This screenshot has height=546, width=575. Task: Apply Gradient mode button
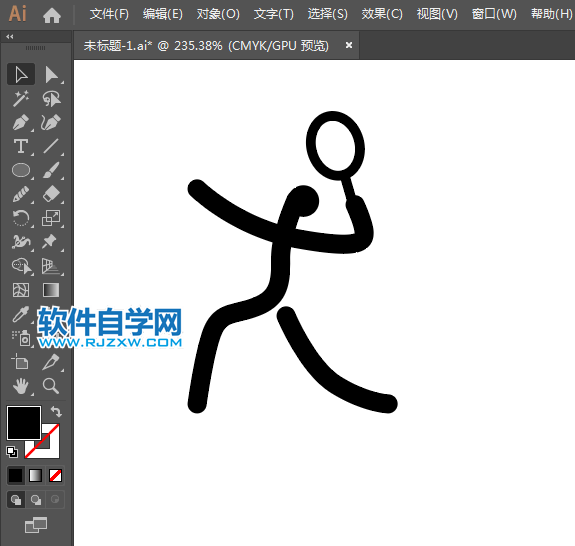coord(36,476)
